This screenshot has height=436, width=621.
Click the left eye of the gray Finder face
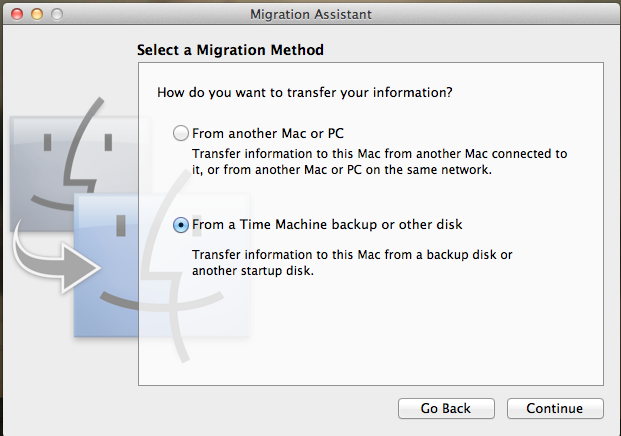coord(48,143)
